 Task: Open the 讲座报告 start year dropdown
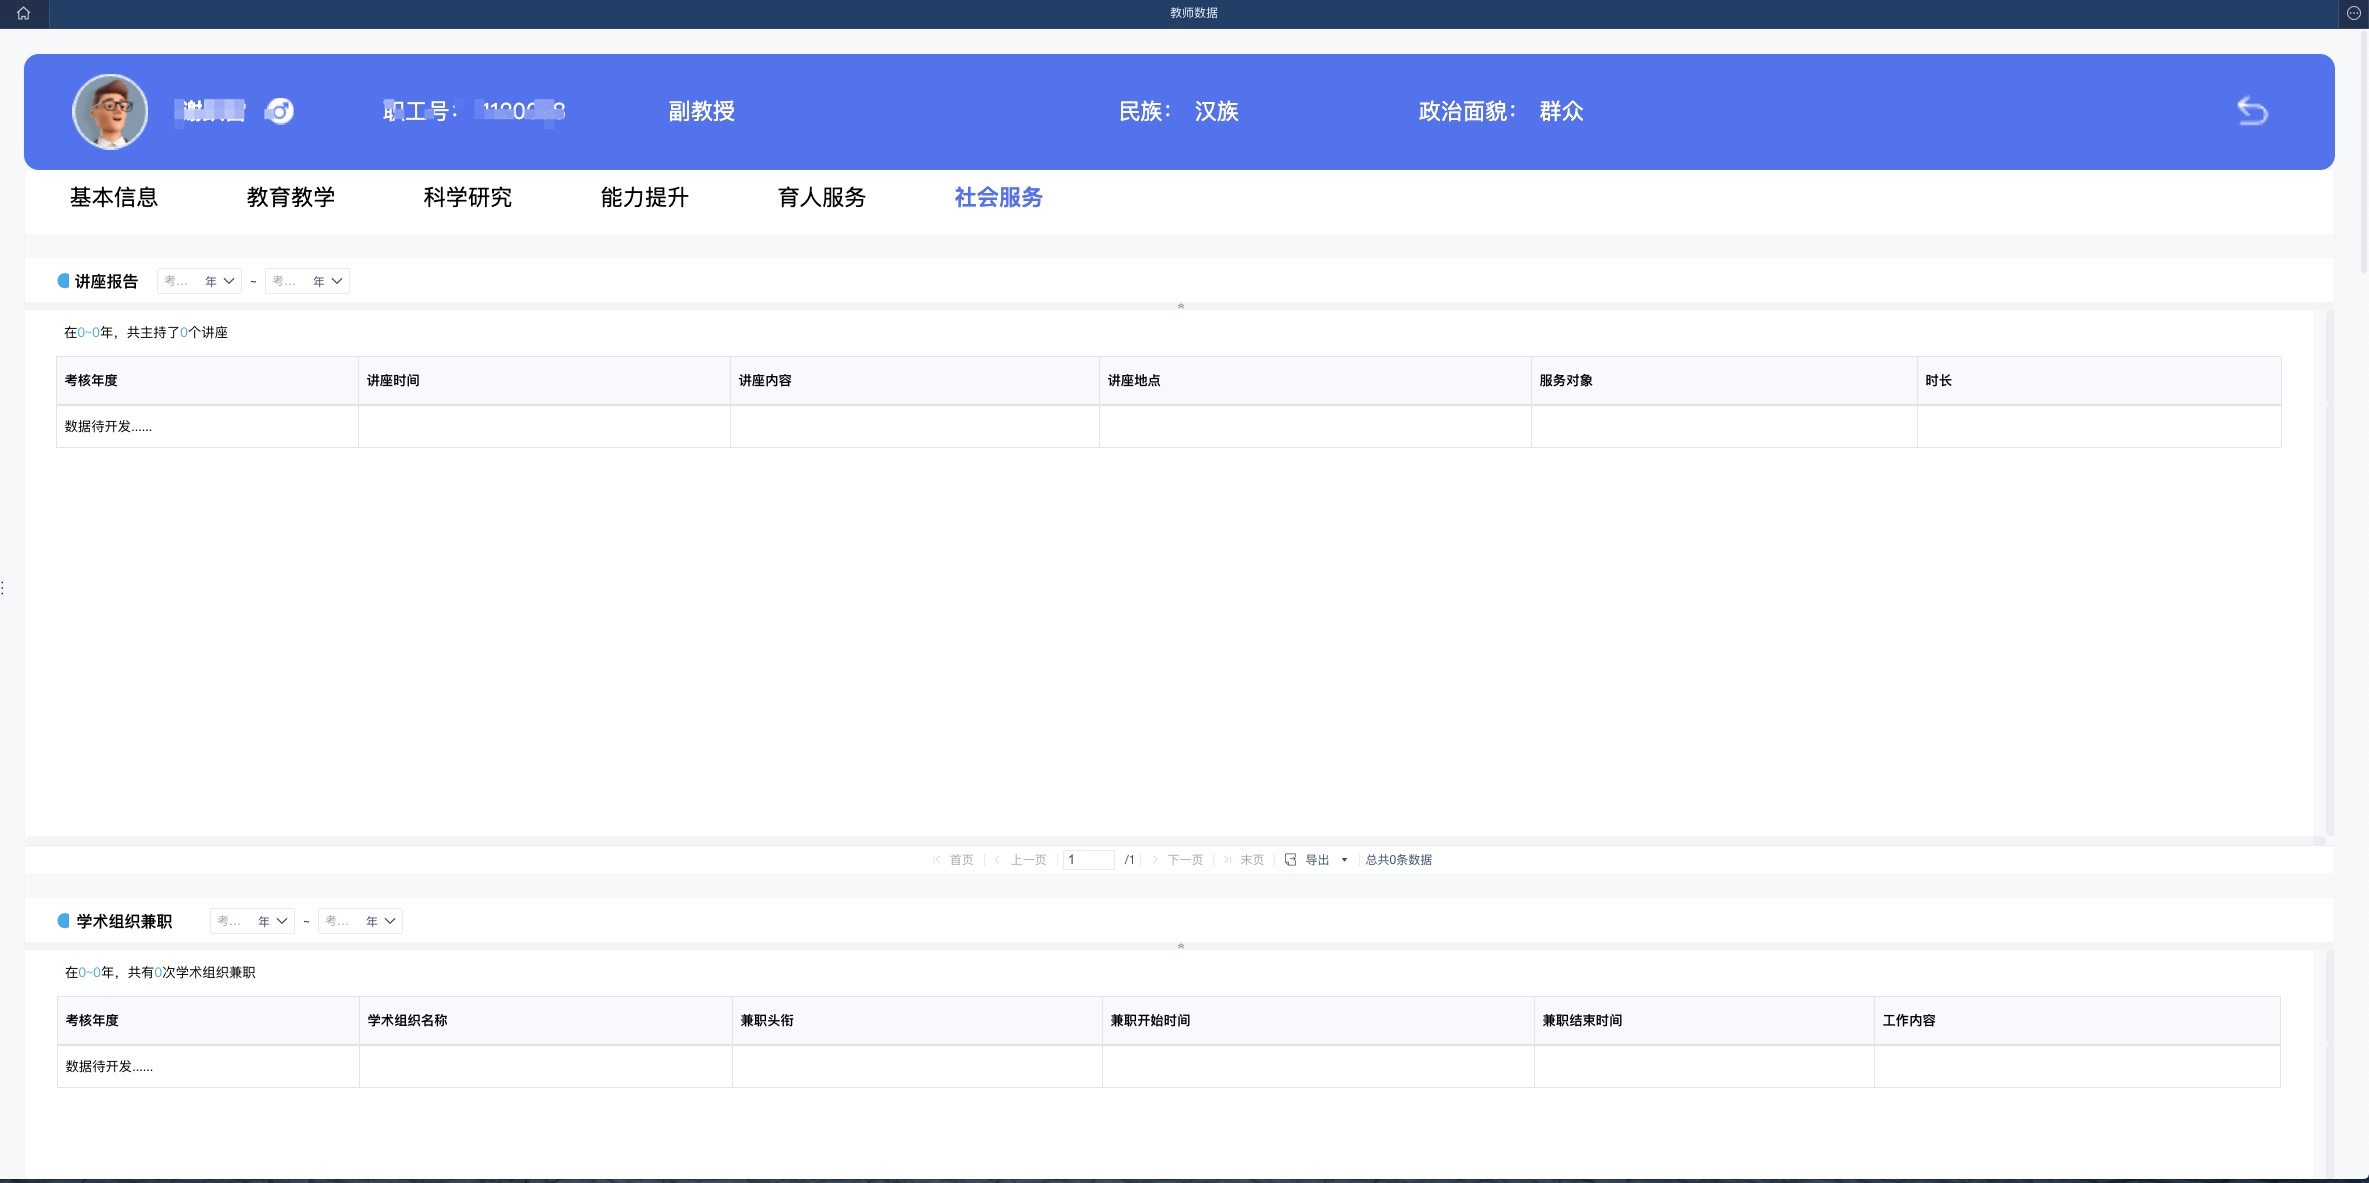(x=199, y=281)
